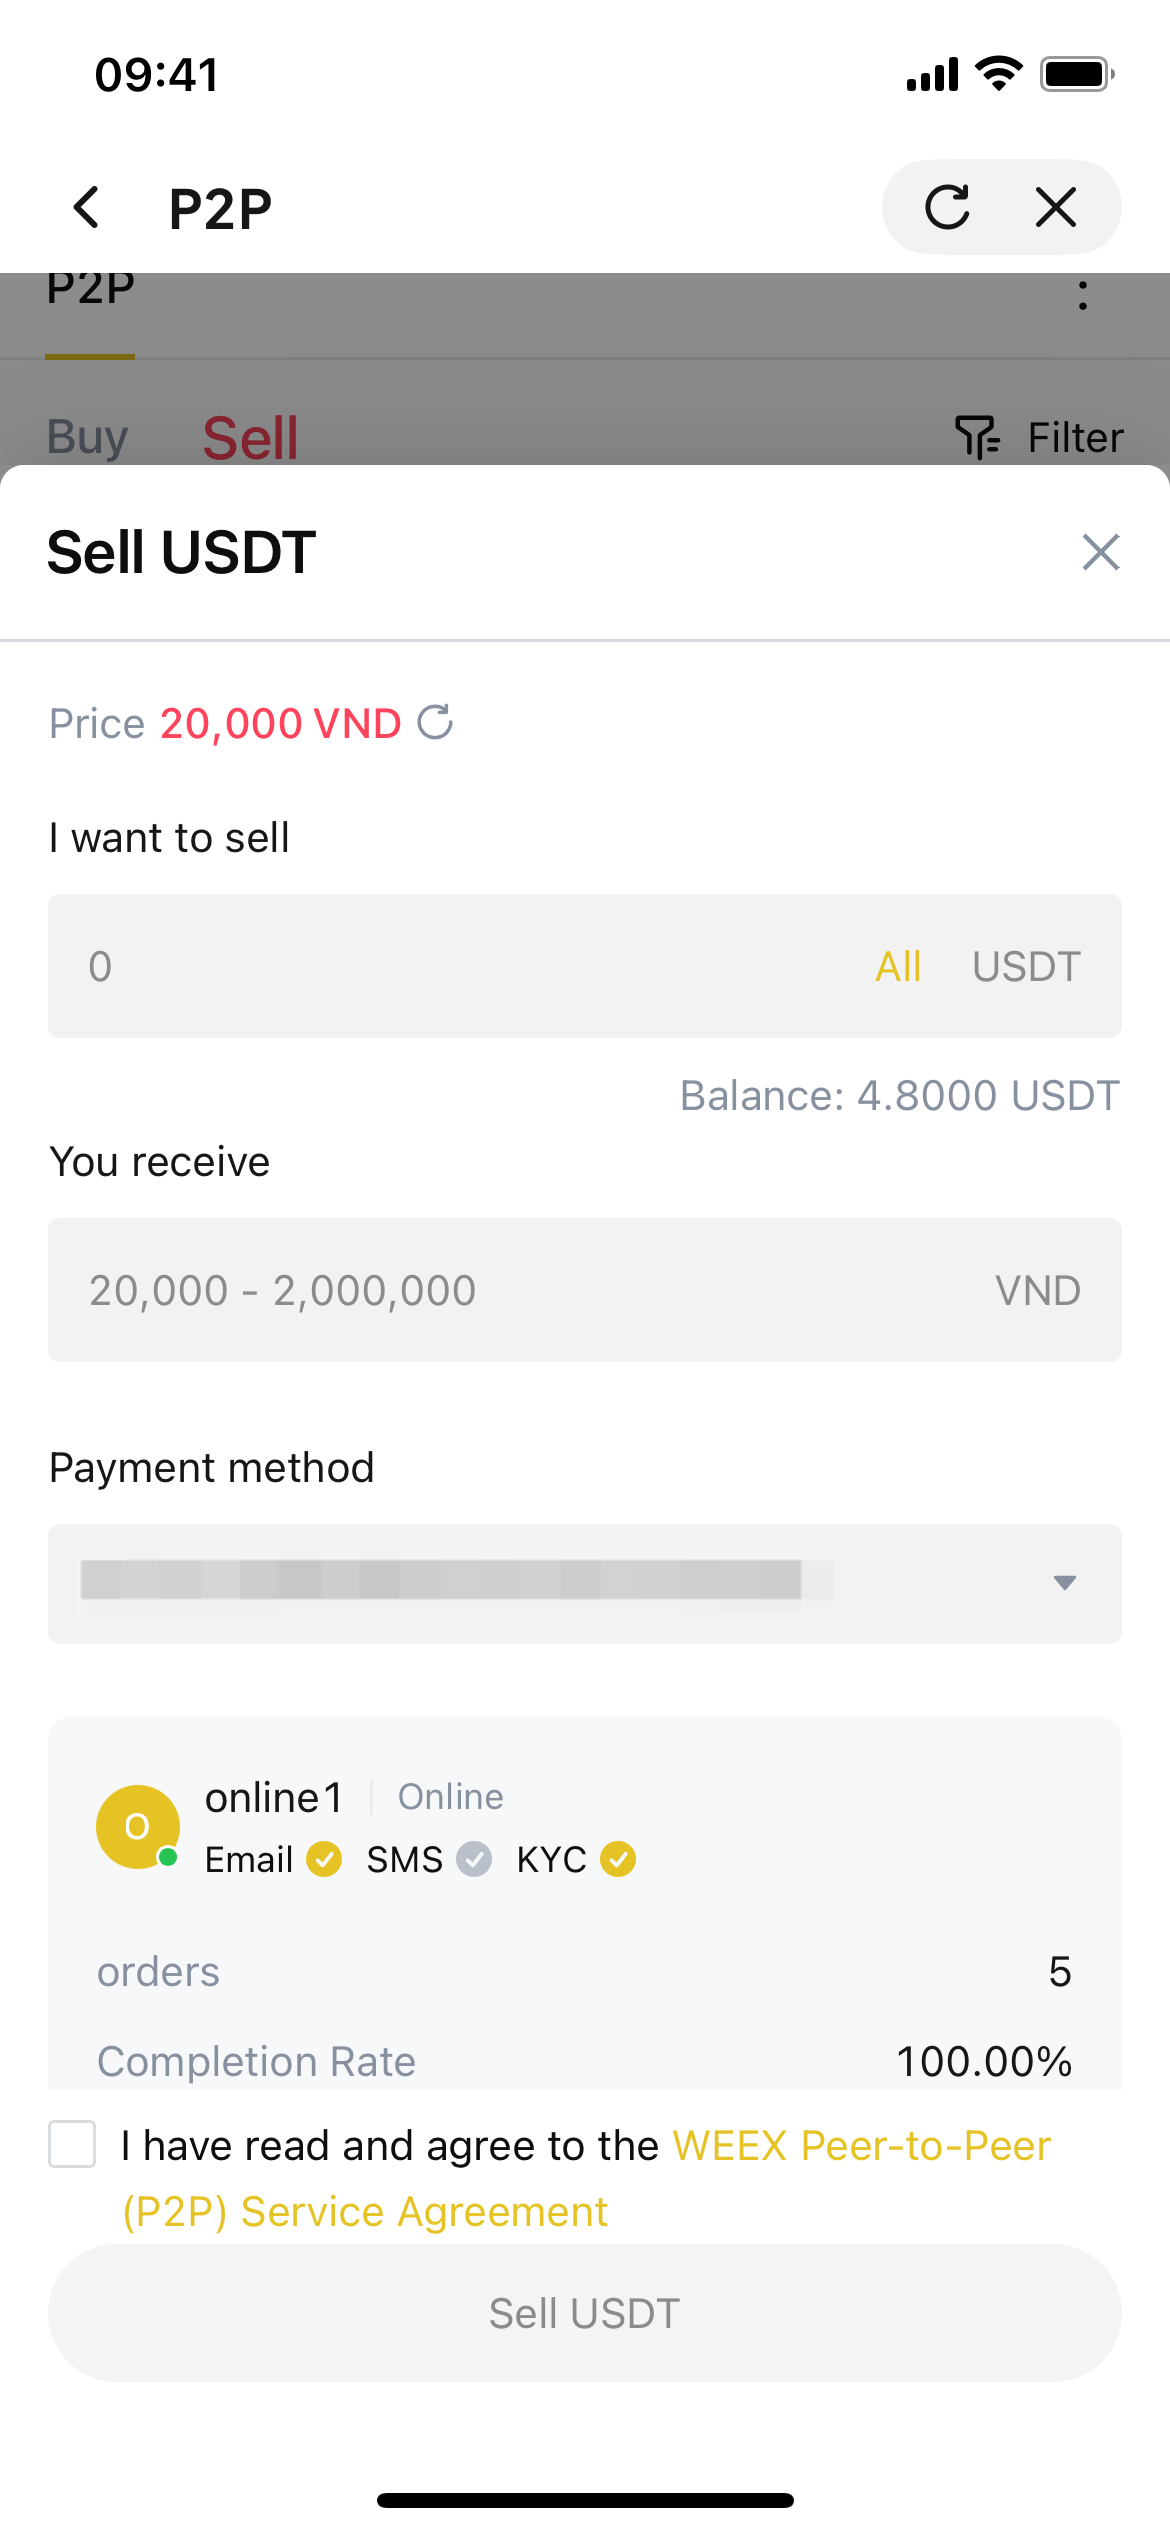Select the Sell tab
The width and height of the screenshot is (1170, 2532).
250,437
